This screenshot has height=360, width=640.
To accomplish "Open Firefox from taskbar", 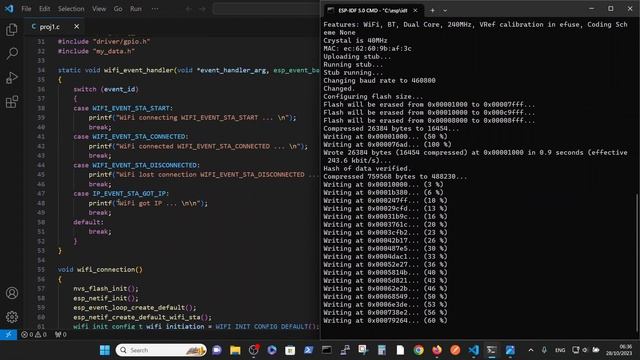I will [437, 350].
